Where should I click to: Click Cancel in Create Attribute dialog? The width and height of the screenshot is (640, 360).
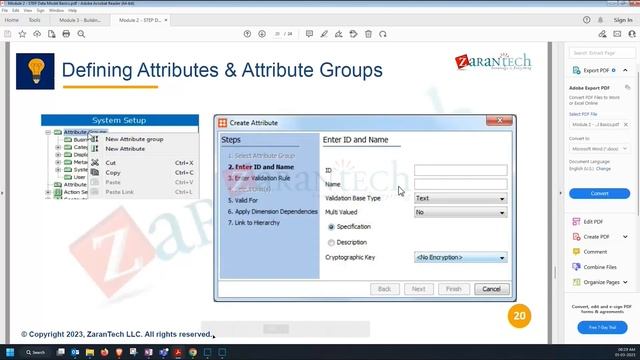point(491,289)
